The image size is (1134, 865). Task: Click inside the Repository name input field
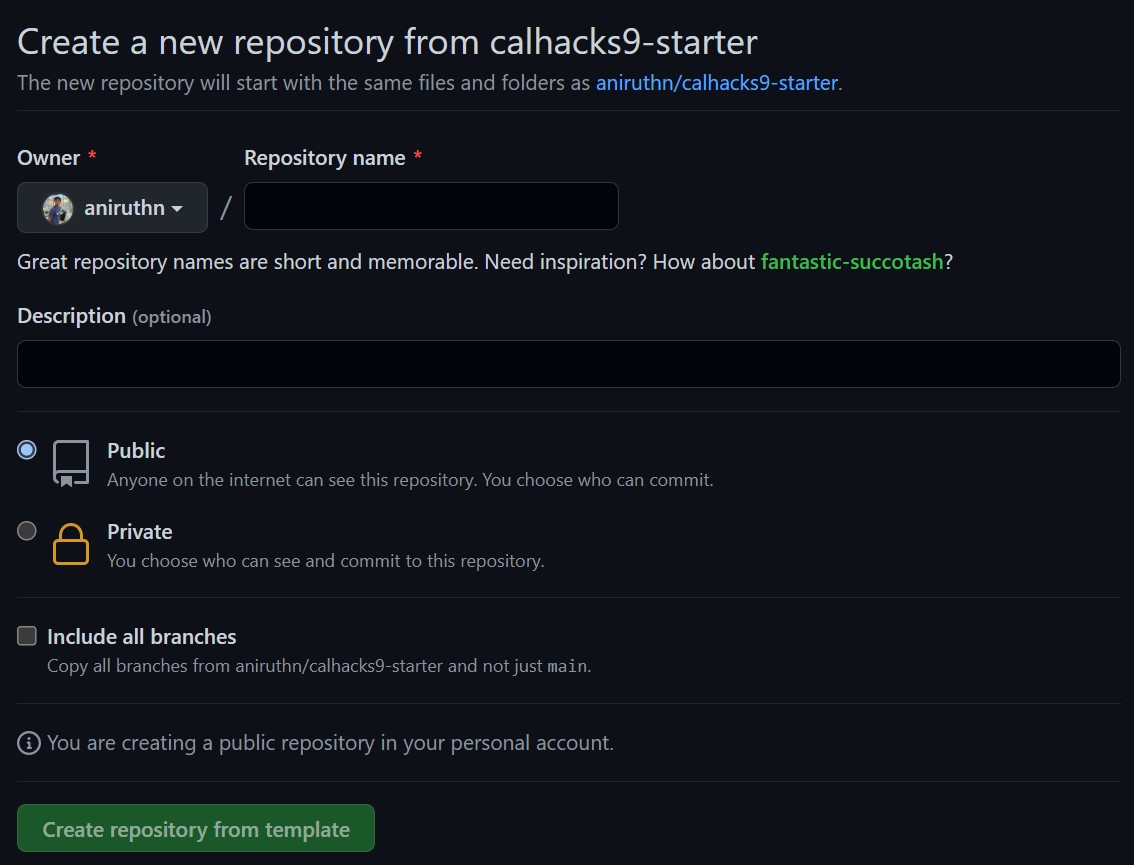tap(431, 205)
